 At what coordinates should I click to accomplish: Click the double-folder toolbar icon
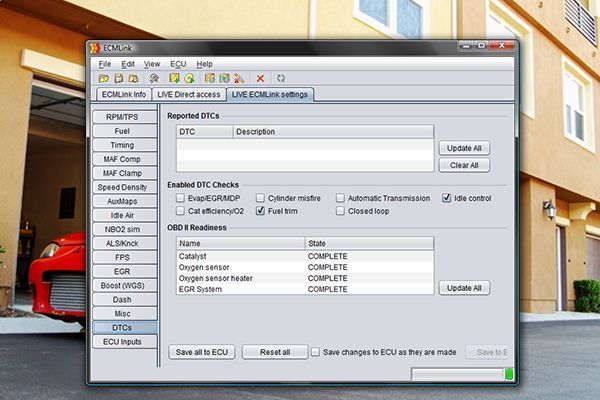coord(133,78)
